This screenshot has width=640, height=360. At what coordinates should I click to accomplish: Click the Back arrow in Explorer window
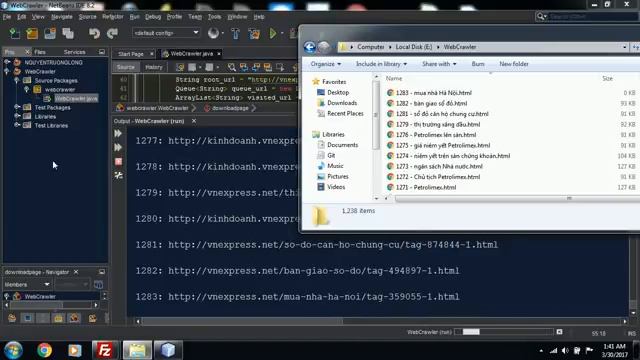tap(309, 47)
